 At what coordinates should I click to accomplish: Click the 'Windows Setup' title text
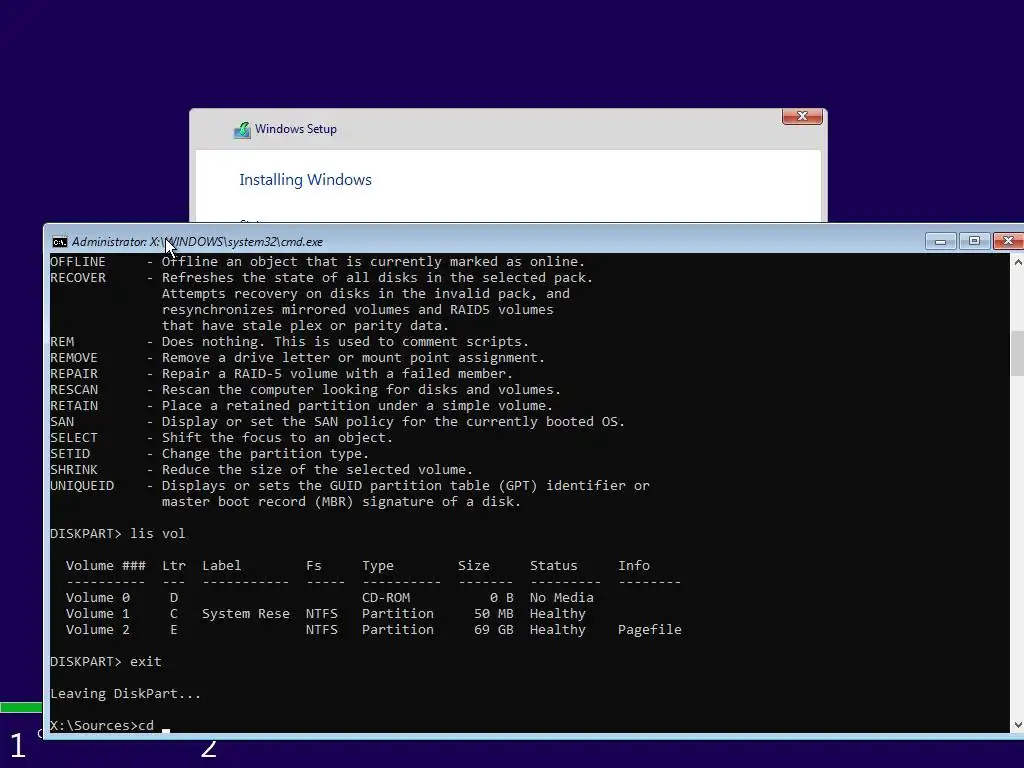tap(296, 129)
